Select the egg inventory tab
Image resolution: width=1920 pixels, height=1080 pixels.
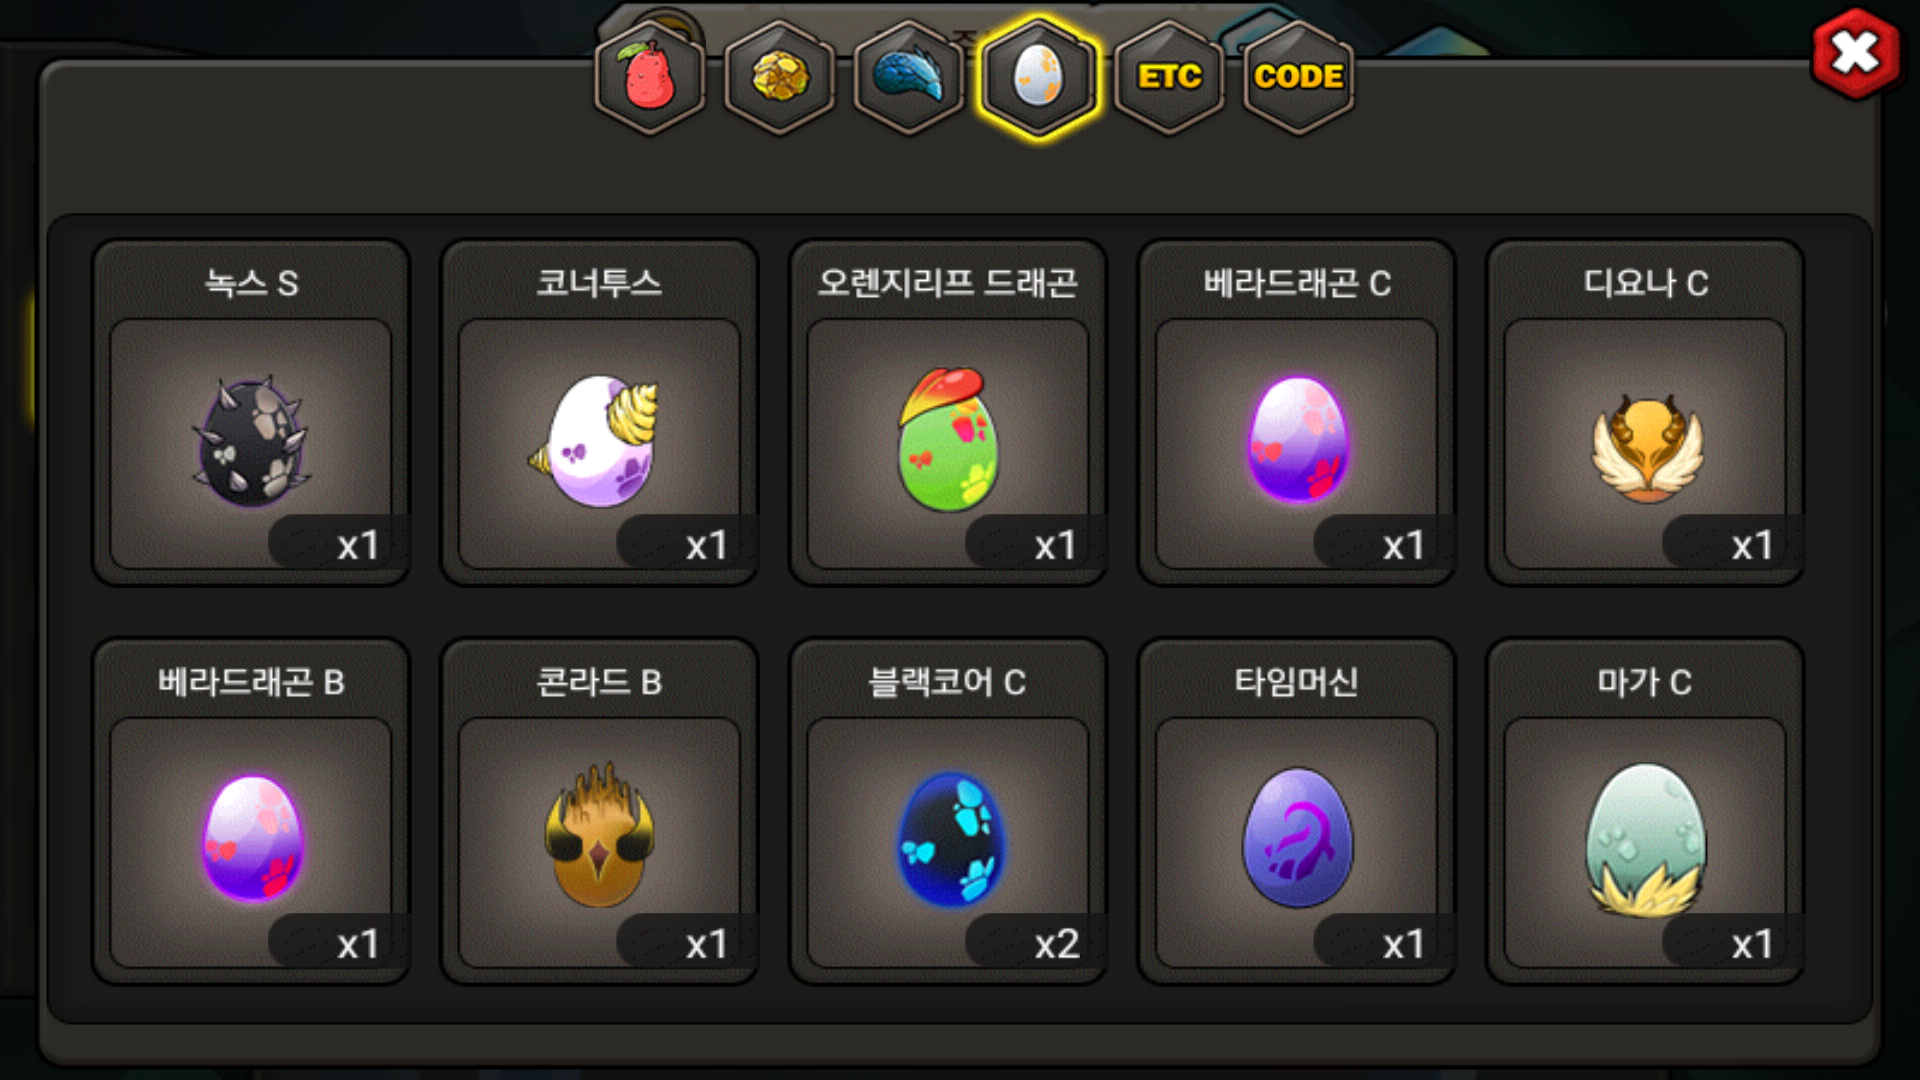(1039, 76)
